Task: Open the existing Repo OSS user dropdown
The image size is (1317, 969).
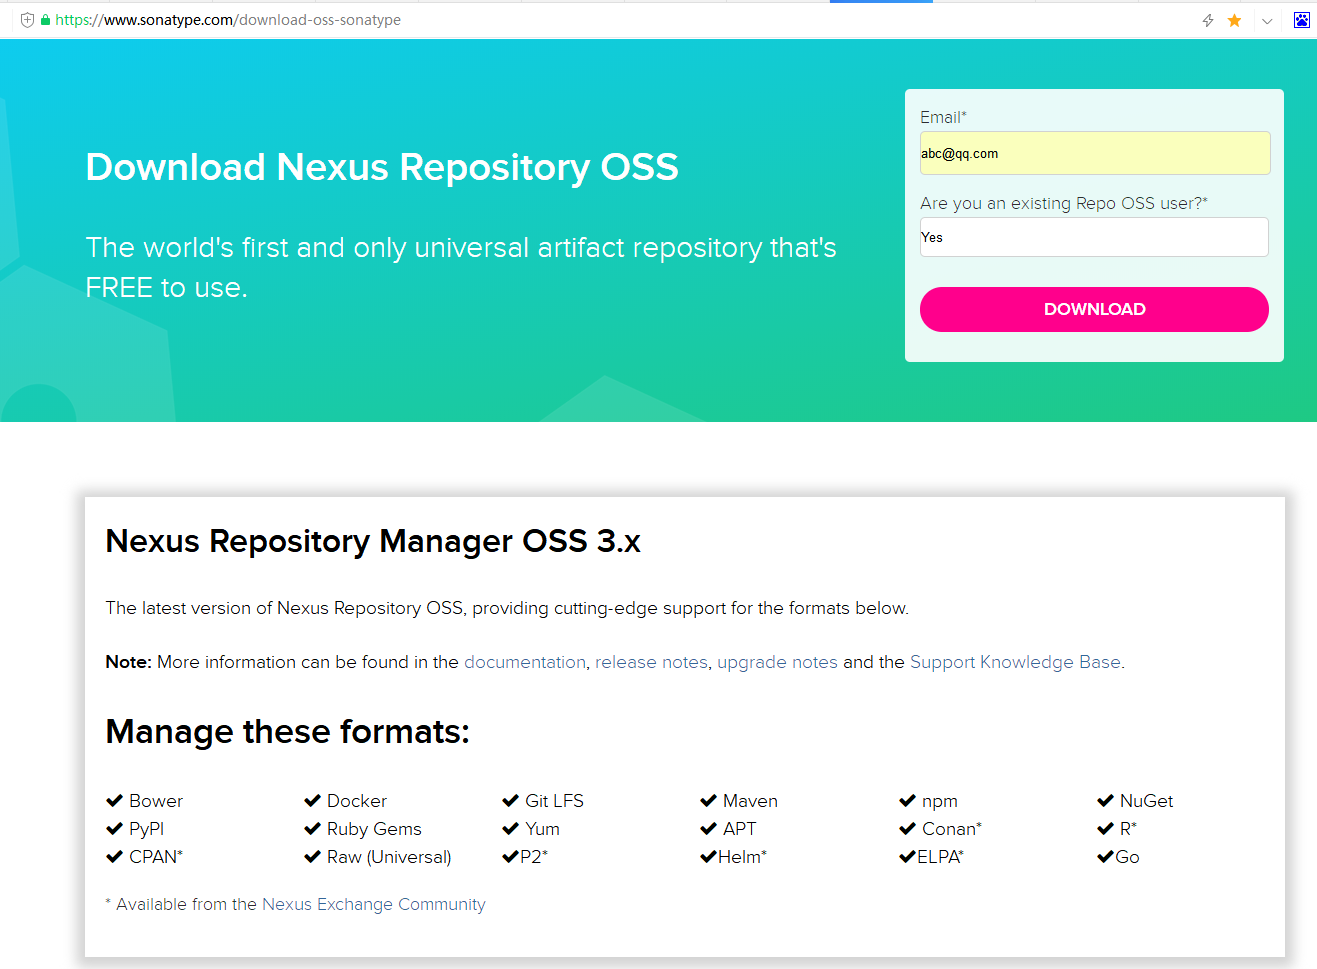Action: [x=1094, y=237]
